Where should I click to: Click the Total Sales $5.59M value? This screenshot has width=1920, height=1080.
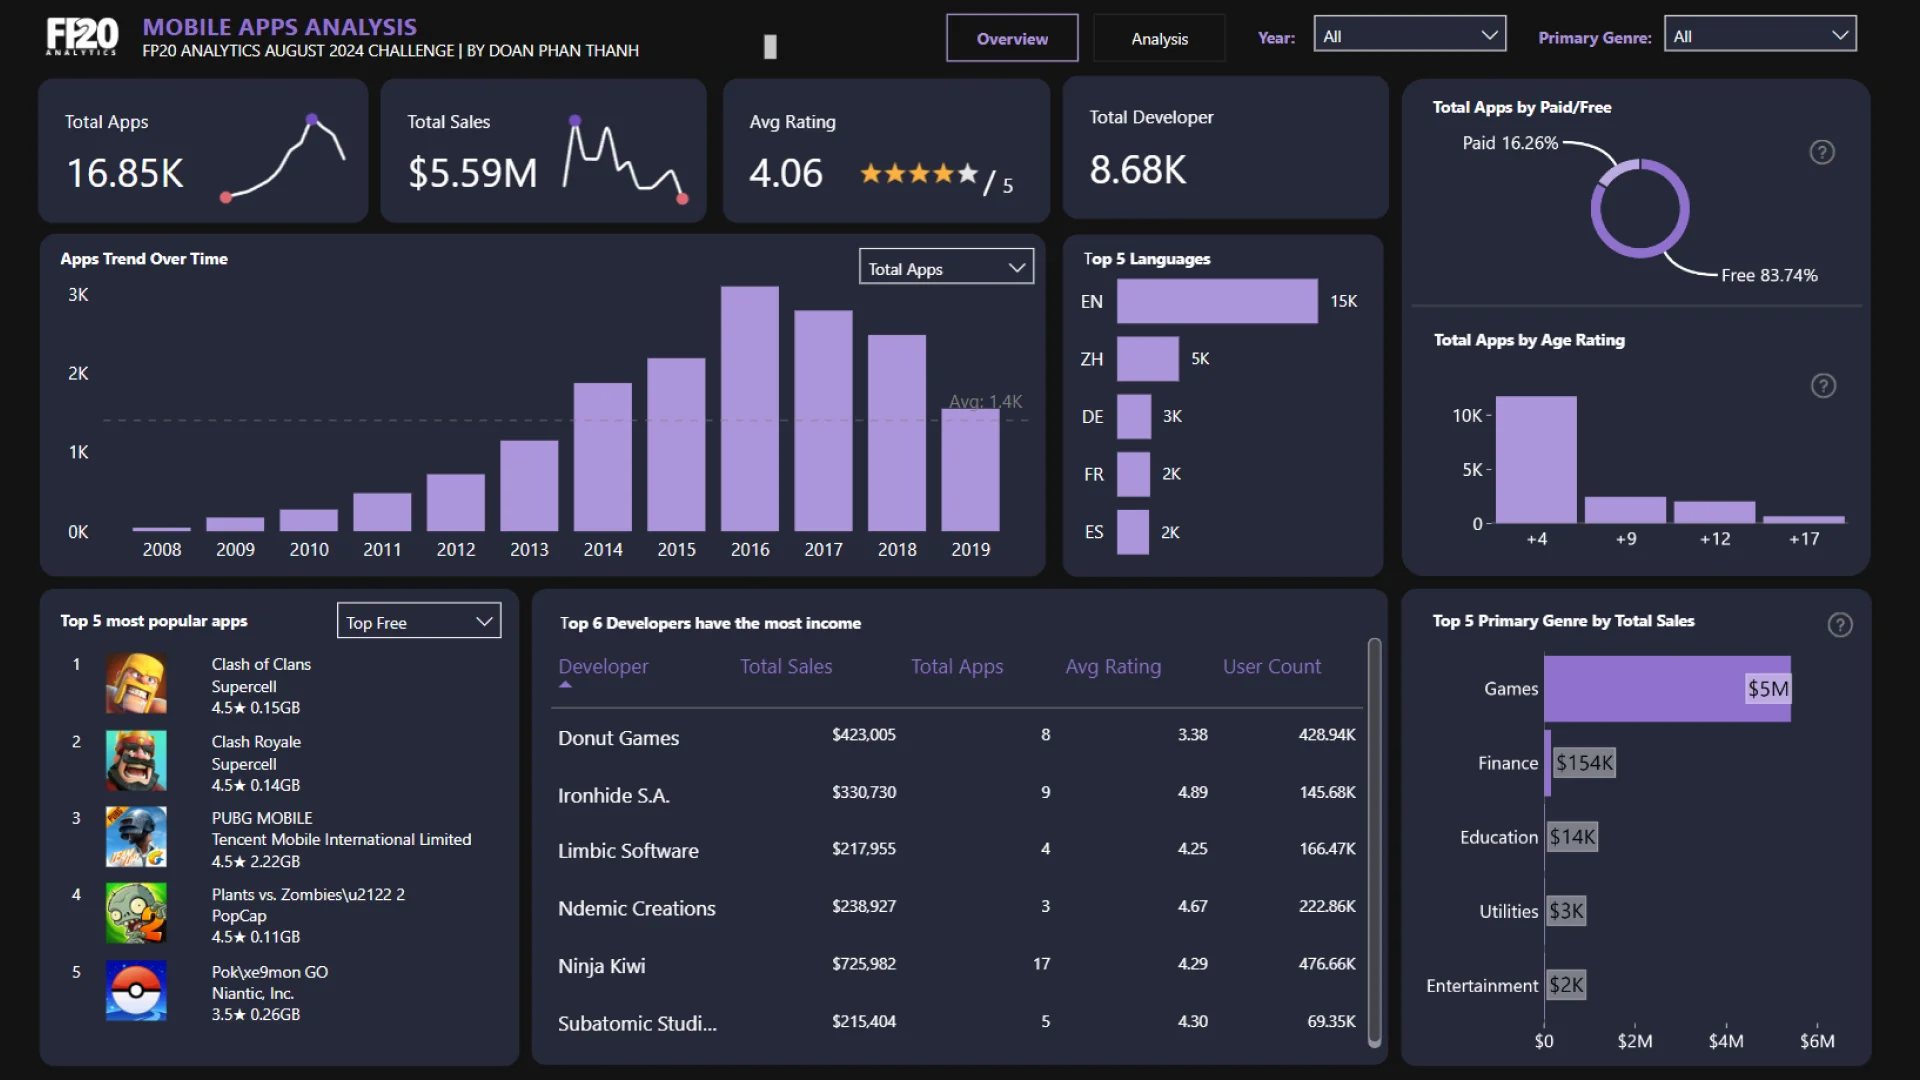(472, 174)
